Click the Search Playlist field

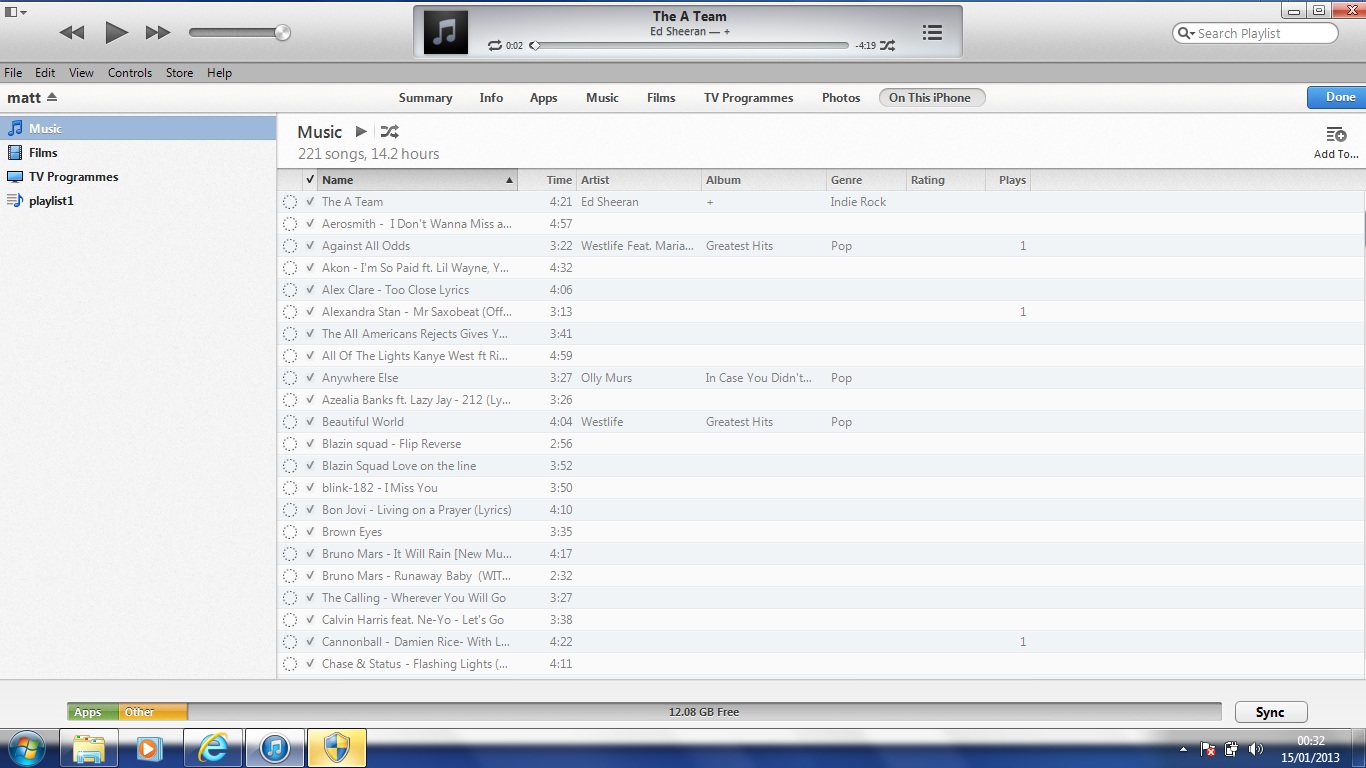coord(1255,33)
